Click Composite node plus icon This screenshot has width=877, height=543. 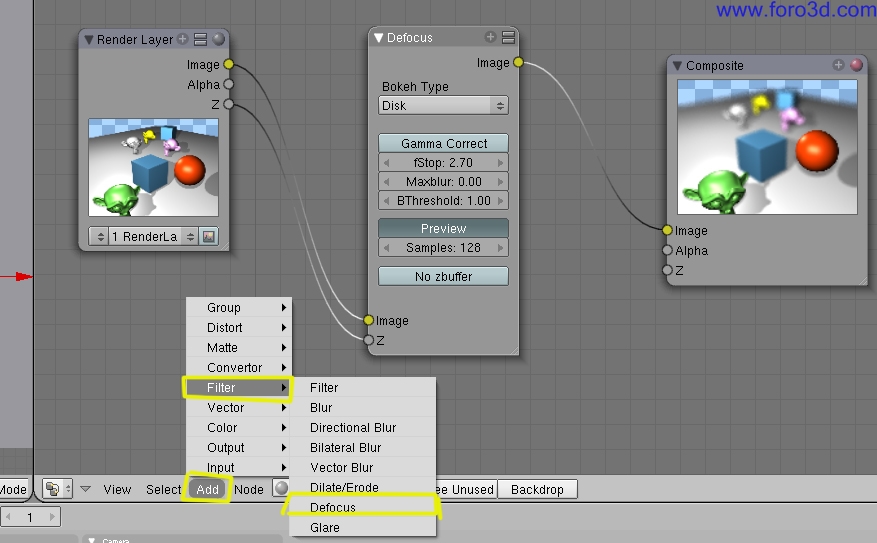[x=838, y=65]
